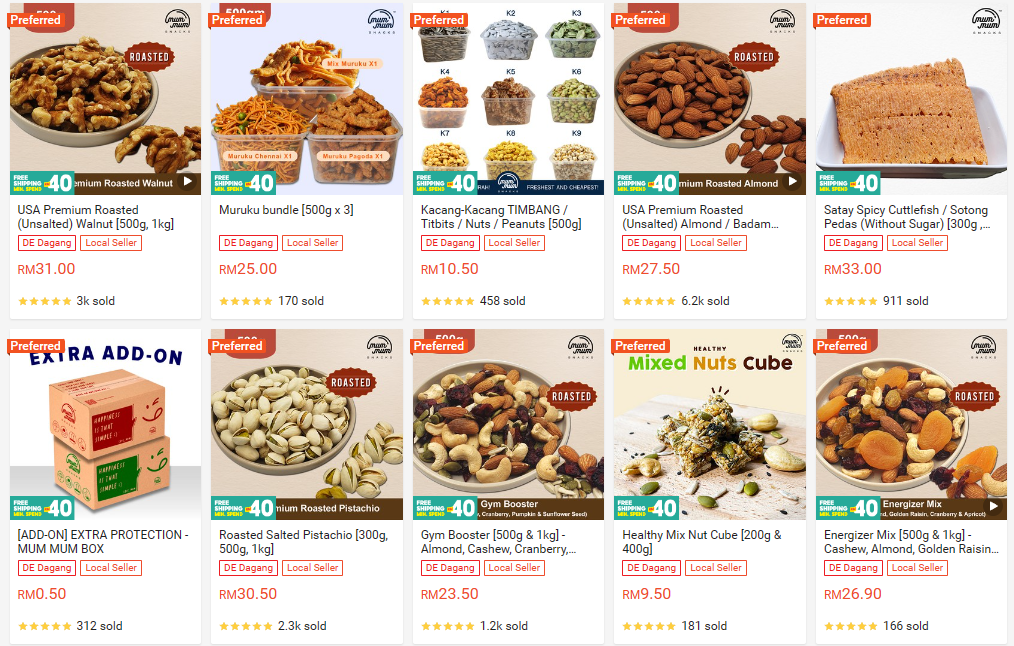The image size is (1014, 646).
Task: Click star rating of Gym Booster
Action: pos(448,626)
